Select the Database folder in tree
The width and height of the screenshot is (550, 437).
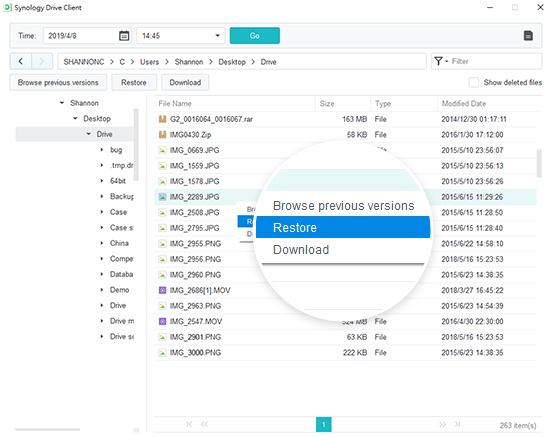point(121,274)
